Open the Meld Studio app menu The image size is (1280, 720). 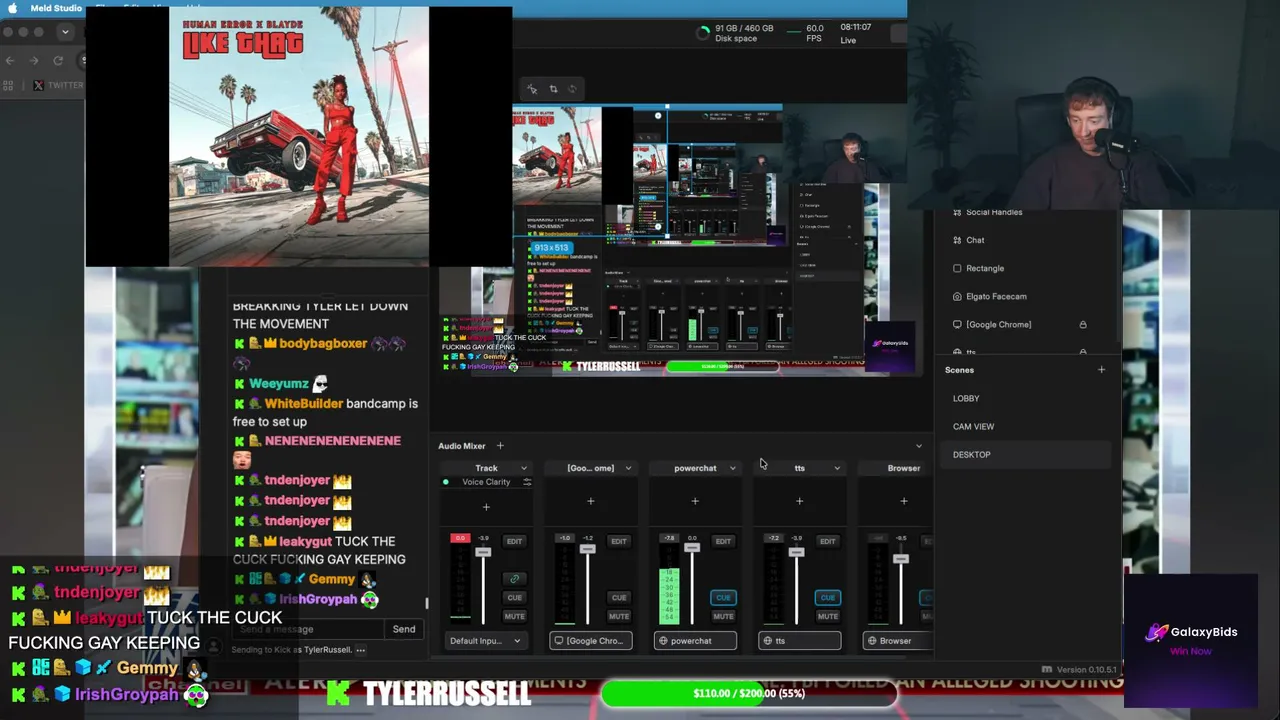56,8
